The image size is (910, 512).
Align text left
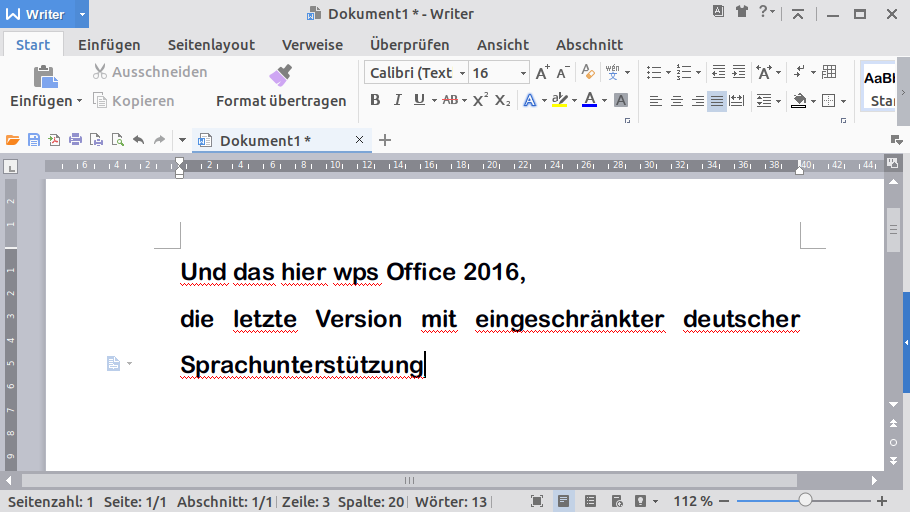pos(656,101)
